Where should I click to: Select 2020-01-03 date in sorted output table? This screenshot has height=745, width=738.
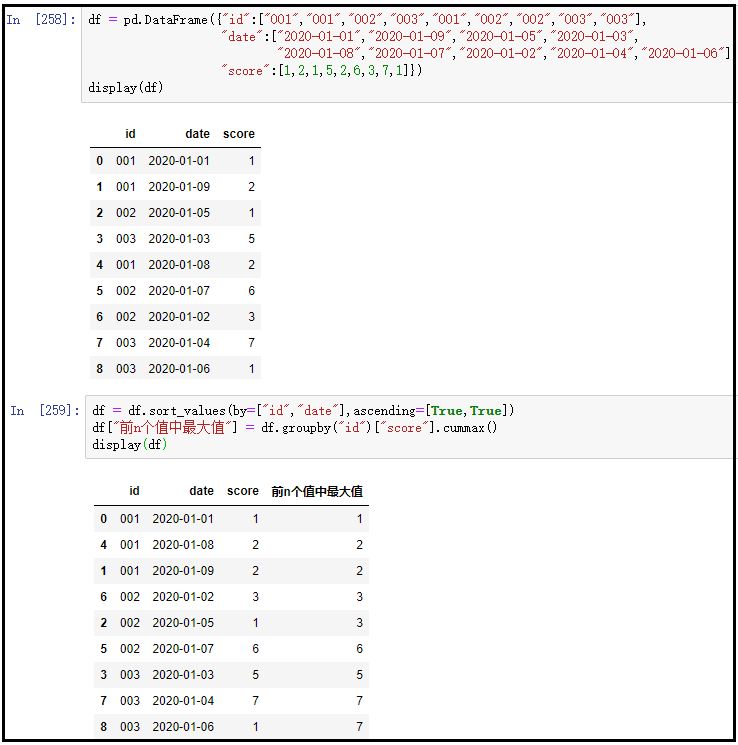[x=183, y=675]
